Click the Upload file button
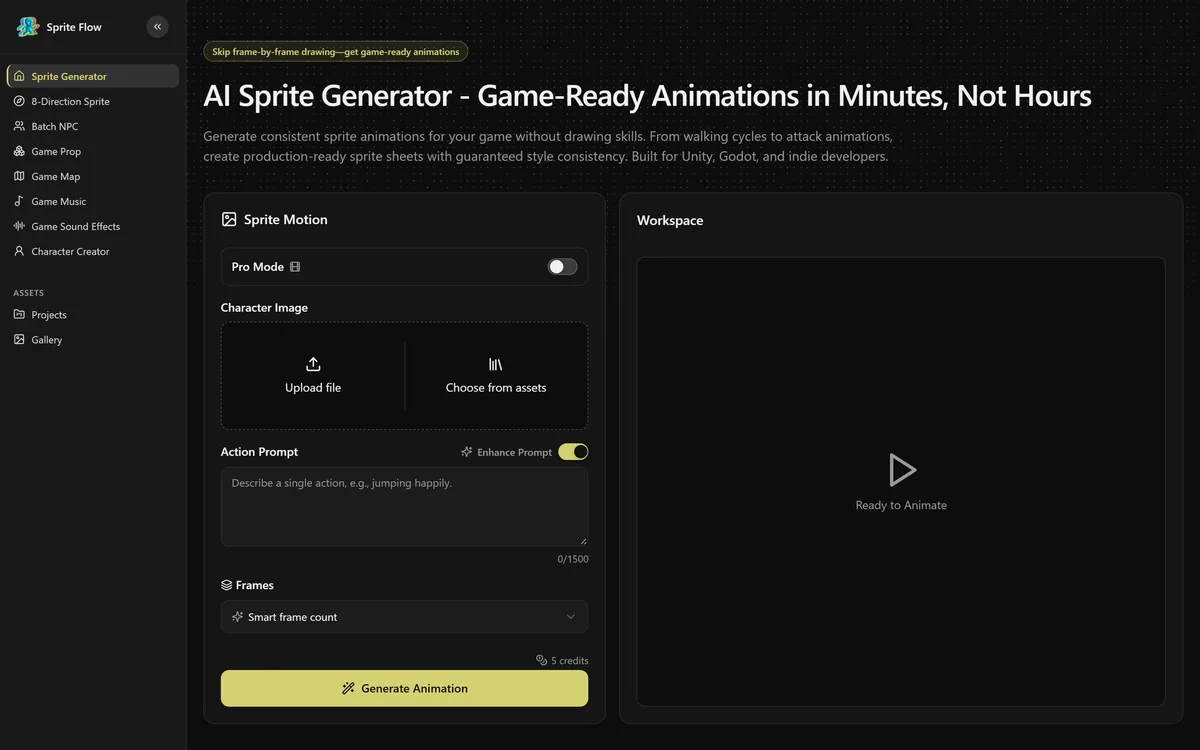Screen dimensions: 1200x750 click(313, 376)
